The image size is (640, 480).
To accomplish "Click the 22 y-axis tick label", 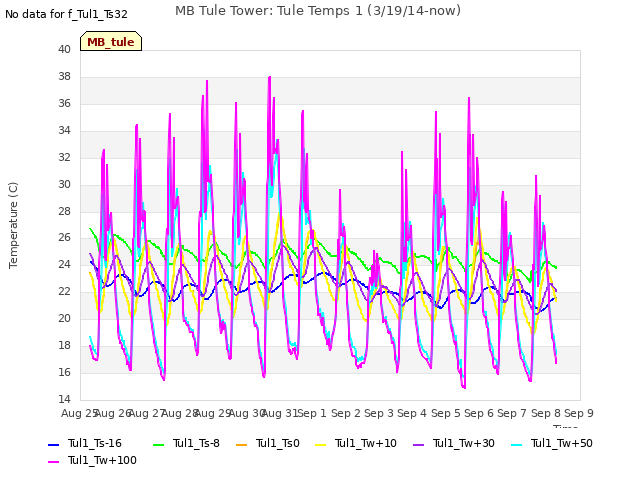I will (64, 291).
